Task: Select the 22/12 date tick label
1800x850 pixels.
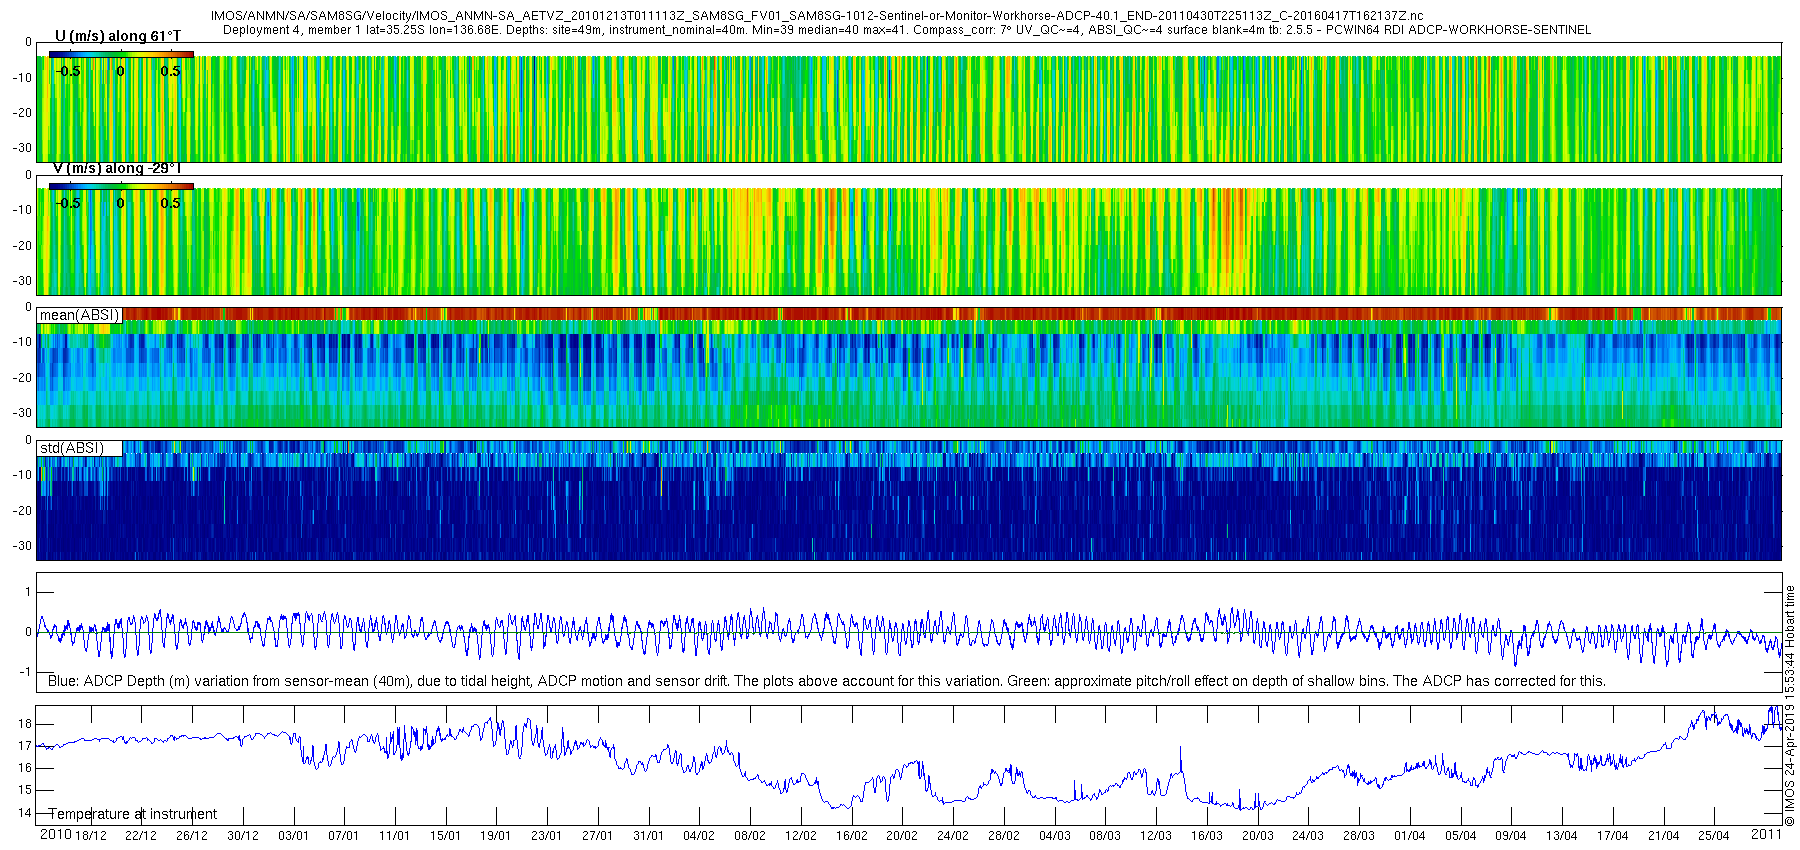Action: click(141, 836)
